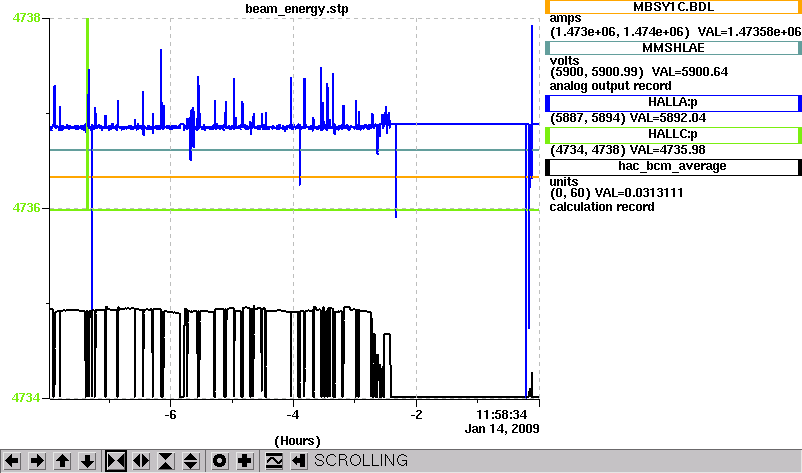The image size is (802, 473).
Task: Select the MMSHLAE curve legend
Action: [673, 48]
